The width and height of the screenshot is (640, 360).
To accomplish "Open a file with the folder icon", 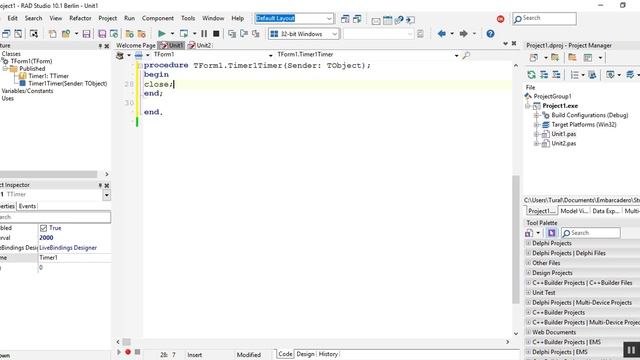I will point(66,33).
